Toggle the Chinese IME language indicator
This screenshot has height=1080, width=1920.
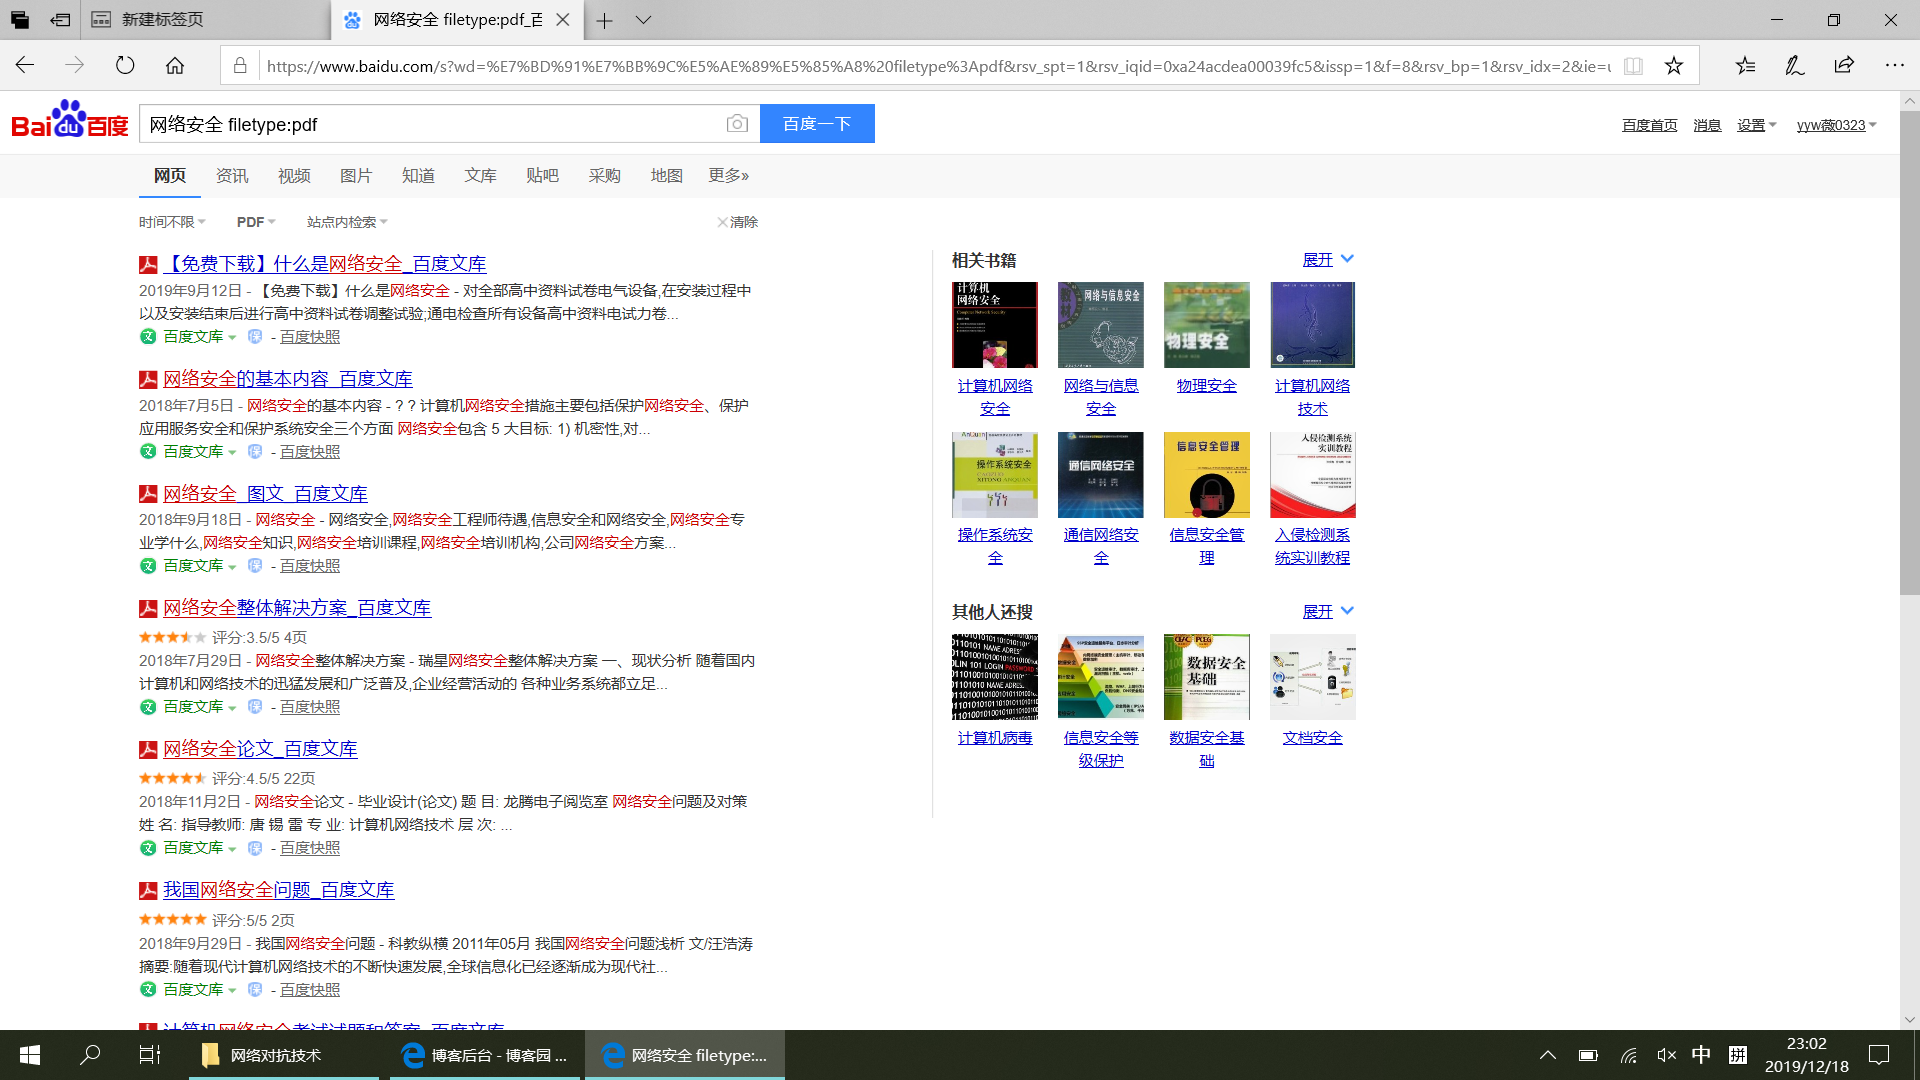coord(1701,1055)
